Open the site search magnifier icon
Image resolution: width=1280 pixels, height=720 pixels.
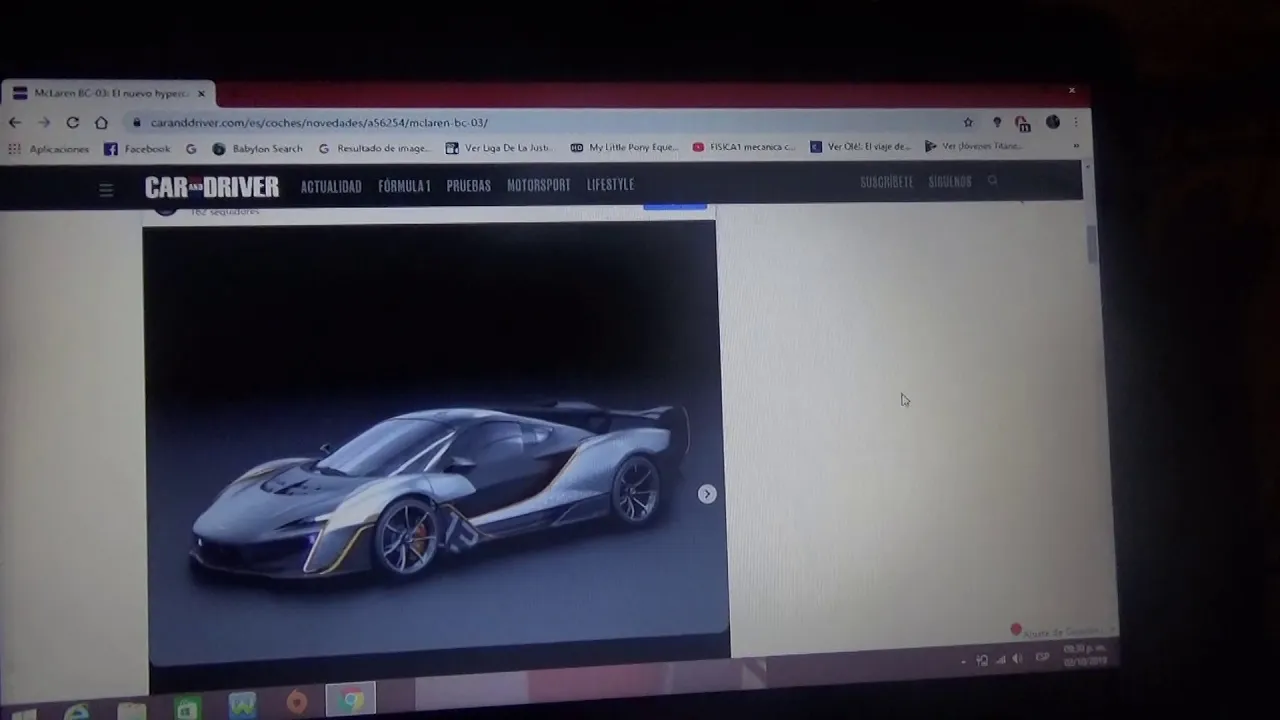(993, 181)
